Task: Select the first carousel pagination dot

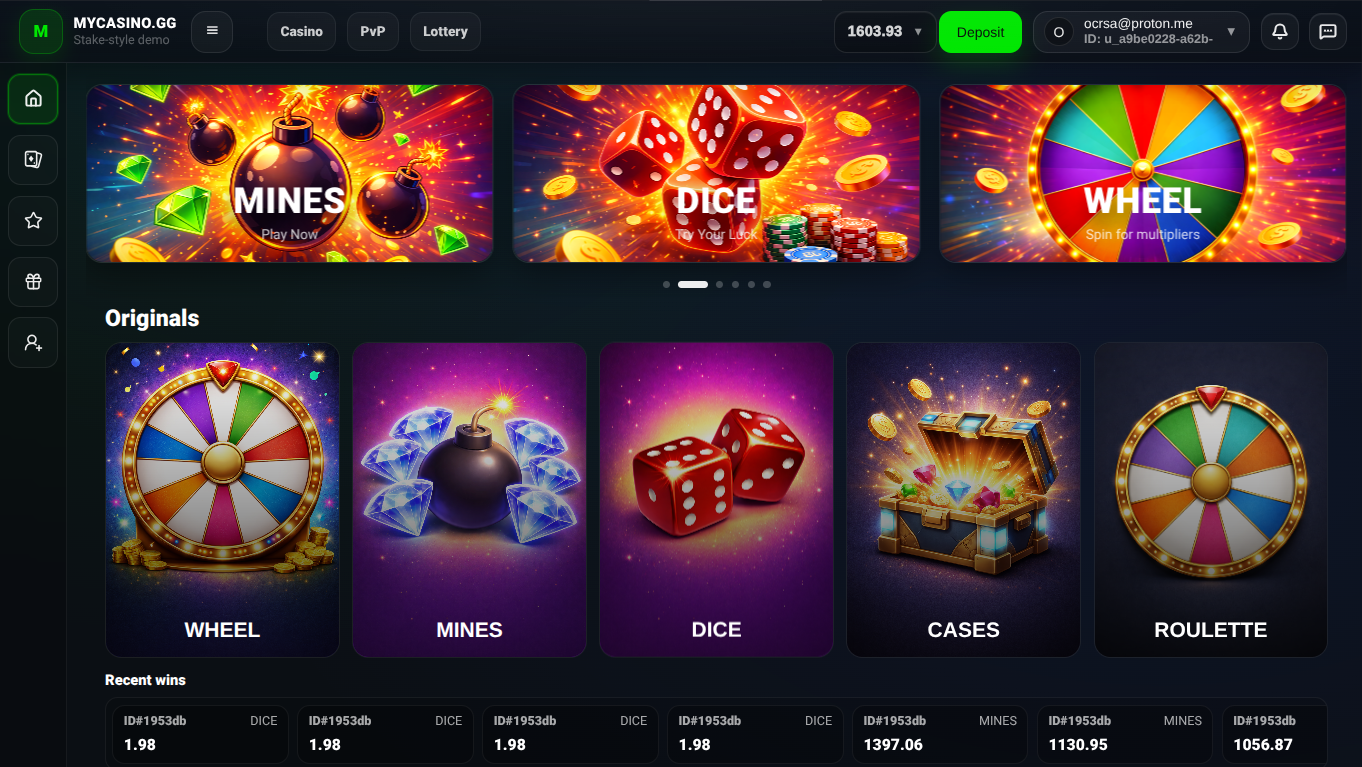Action: (x=667, y=285)
